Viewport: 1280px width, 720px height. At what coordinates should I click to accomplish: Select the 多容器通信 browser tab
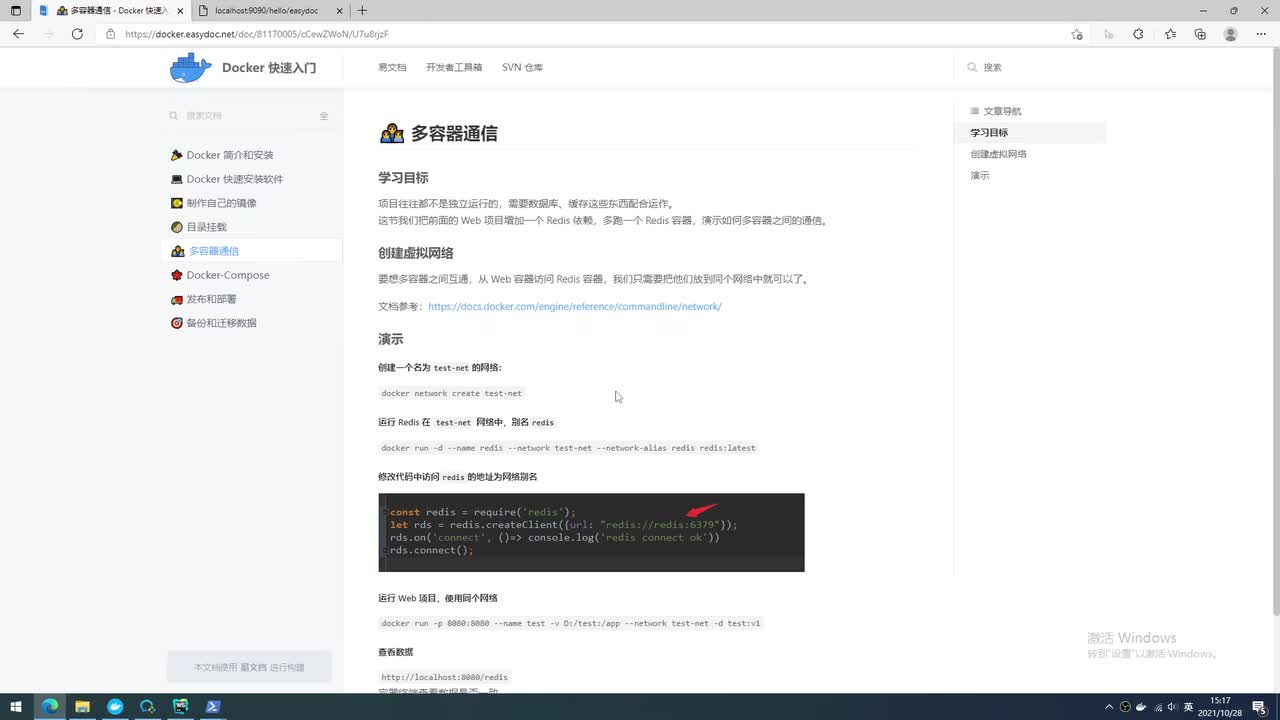[x=110, y=10]
